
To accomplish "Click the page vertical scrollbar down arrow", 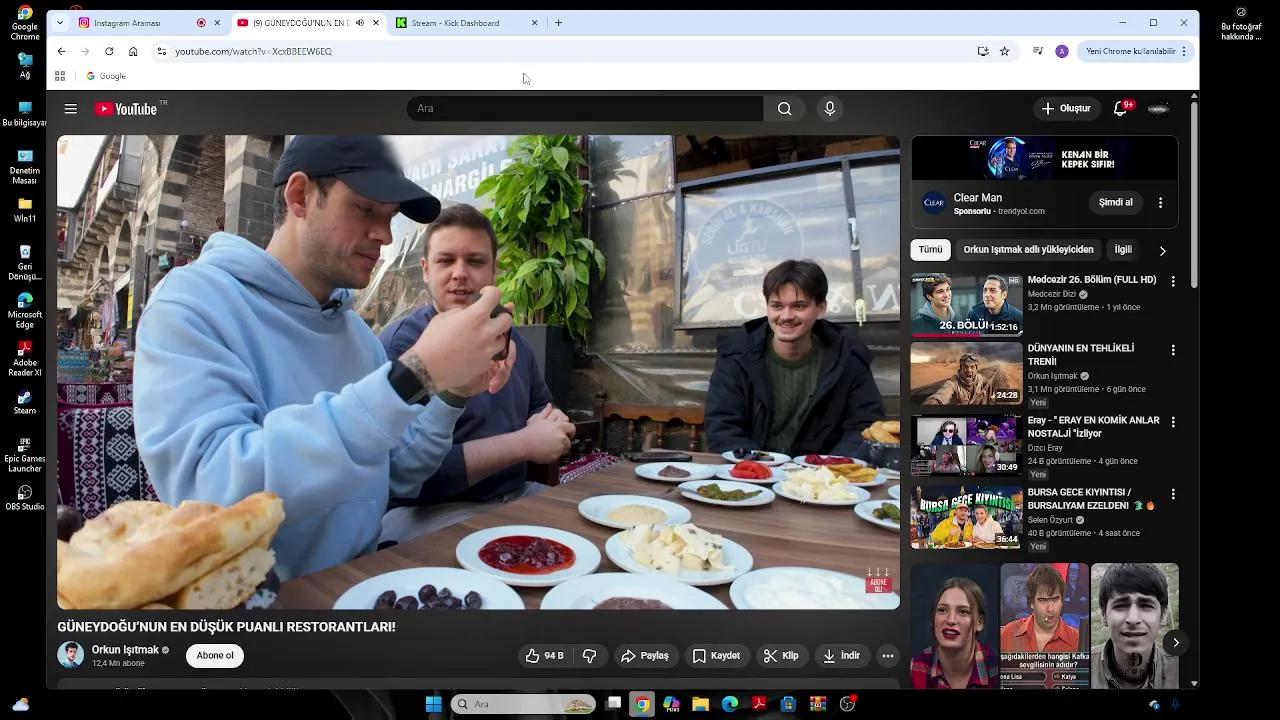I will coord(1194,683).
